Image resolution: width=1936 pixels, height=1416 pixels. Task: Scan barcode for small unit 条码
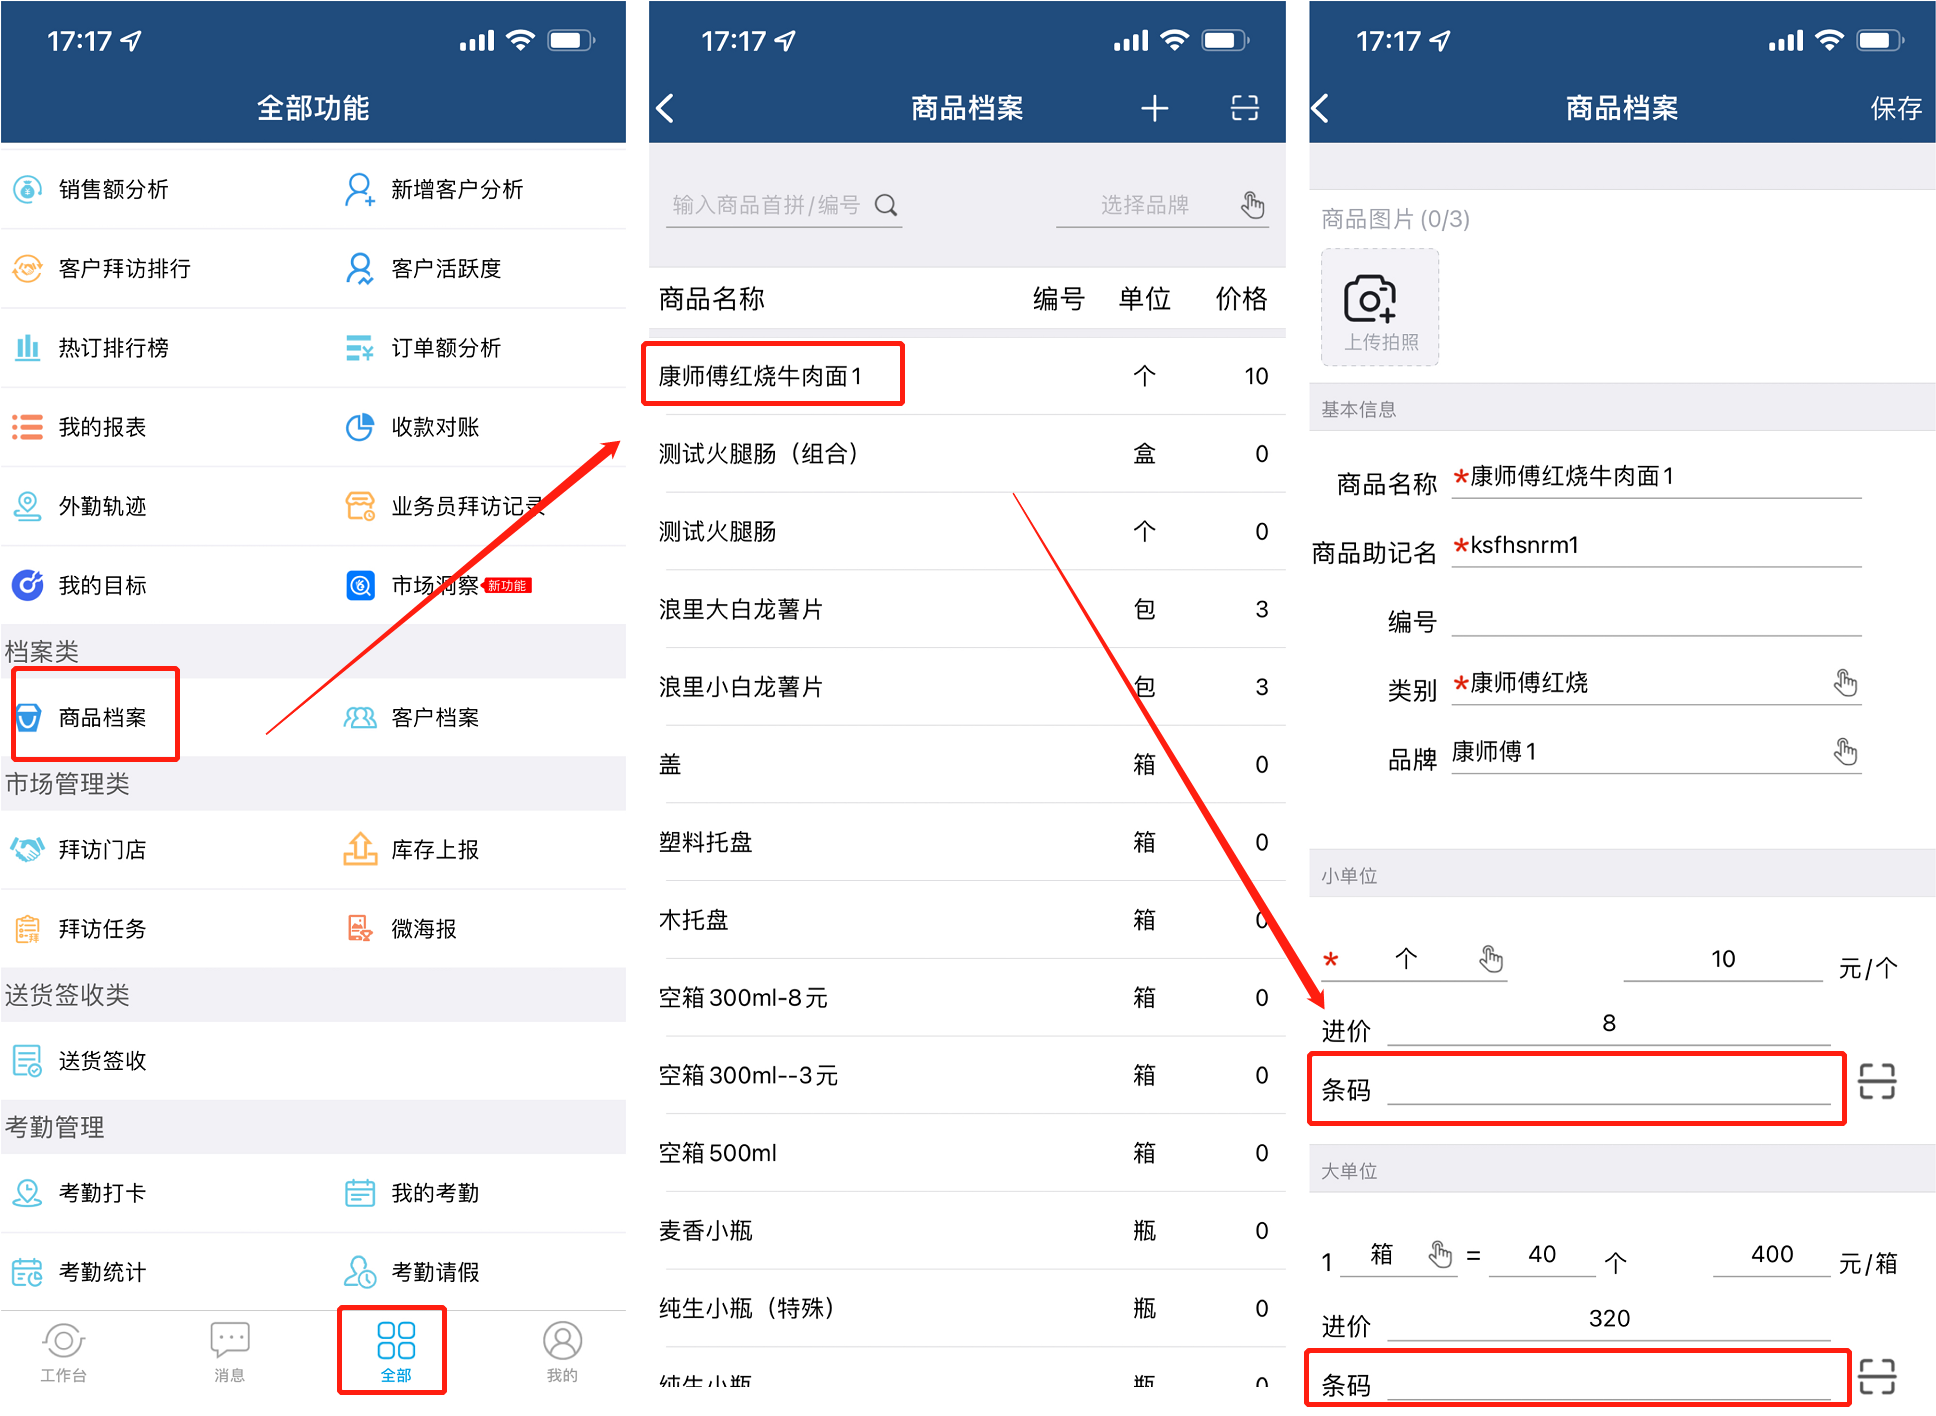coord(1877,1081)
